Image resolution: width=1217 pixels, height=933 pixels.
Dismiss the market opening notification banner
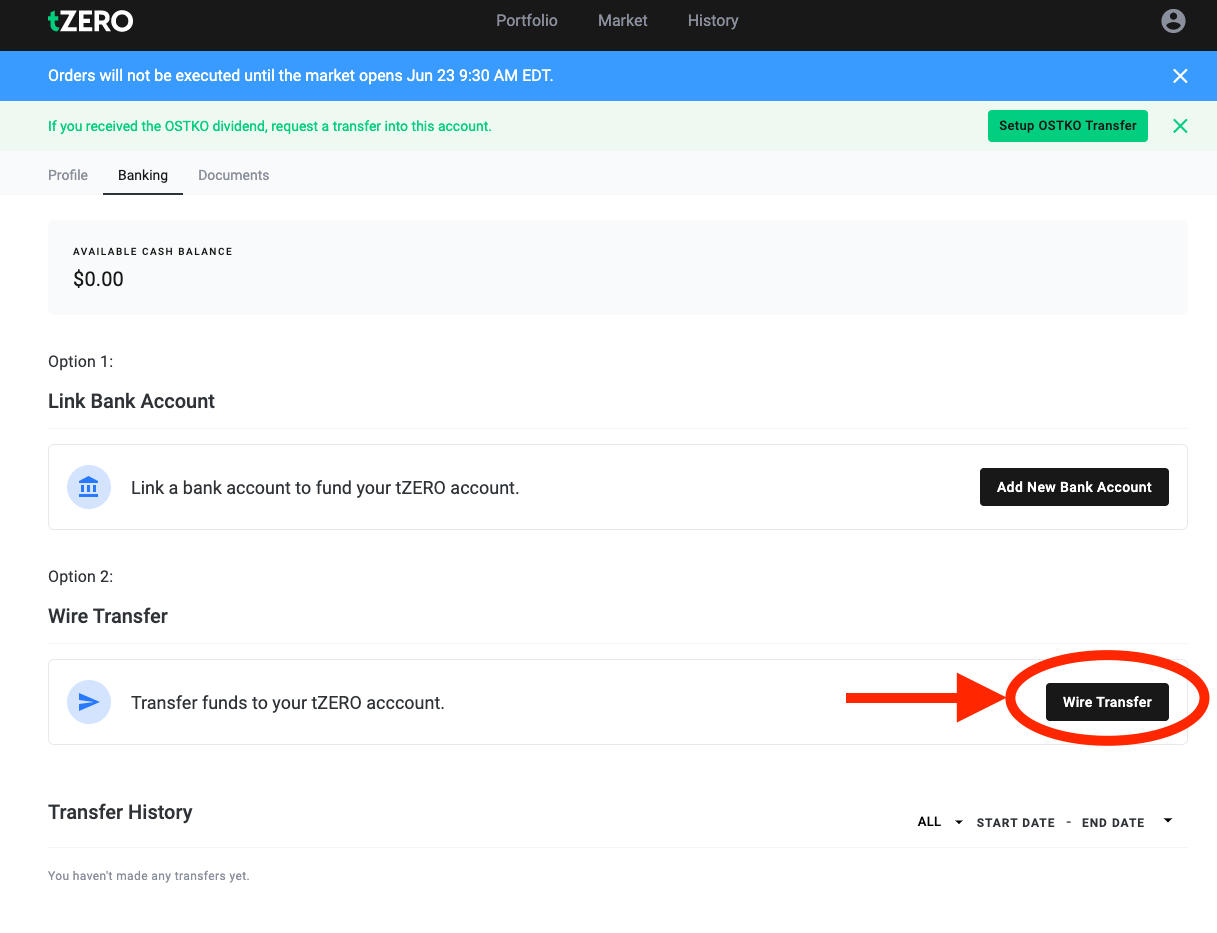coord(1180,75)
